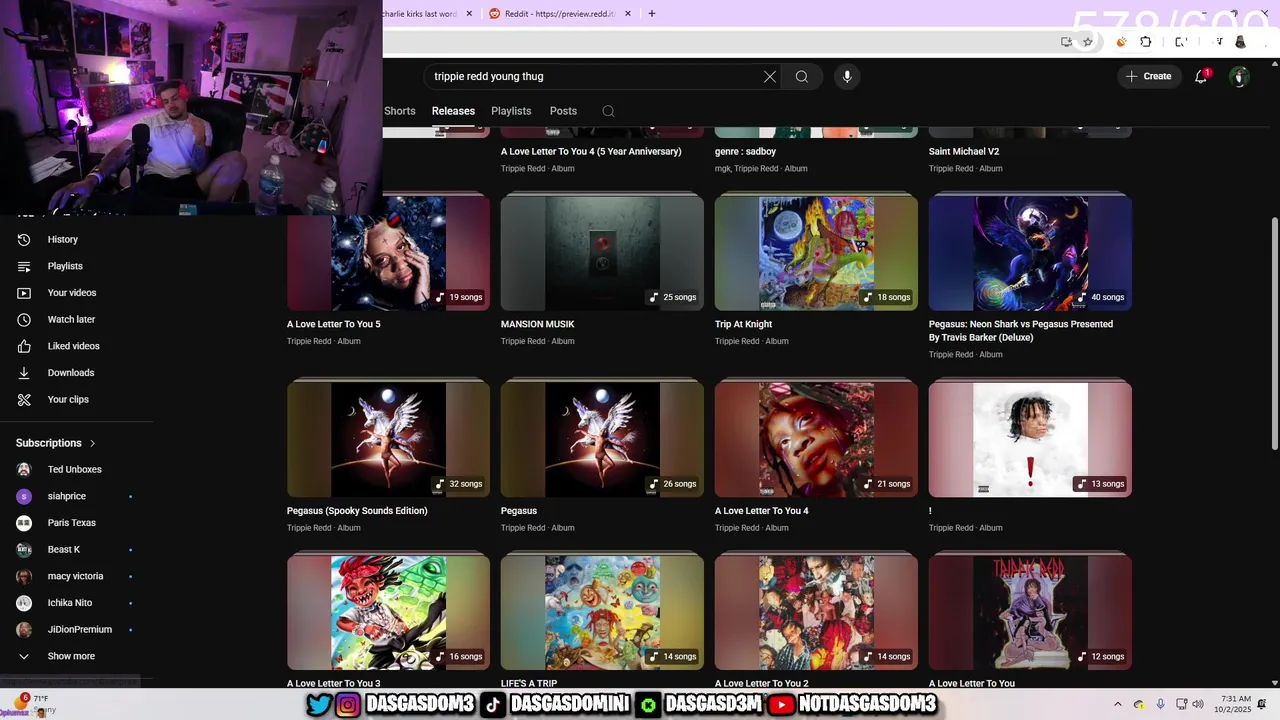
Task: Switch to the Releases tab
Action: pos(453,111)
